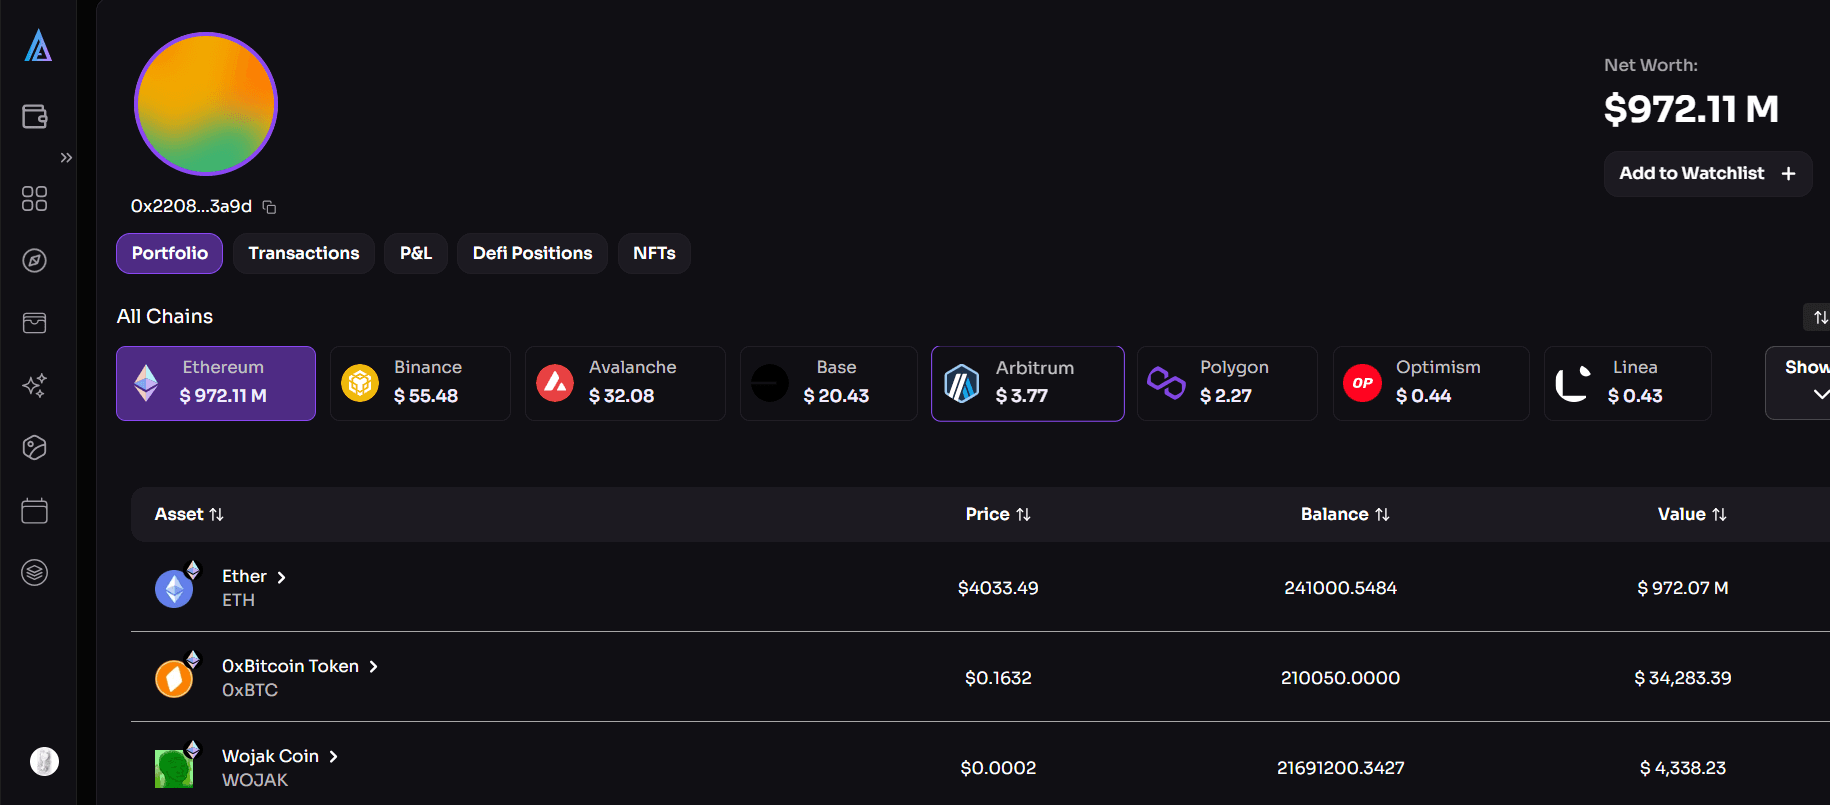Click Ether value $ 972.07 M

1683,588
